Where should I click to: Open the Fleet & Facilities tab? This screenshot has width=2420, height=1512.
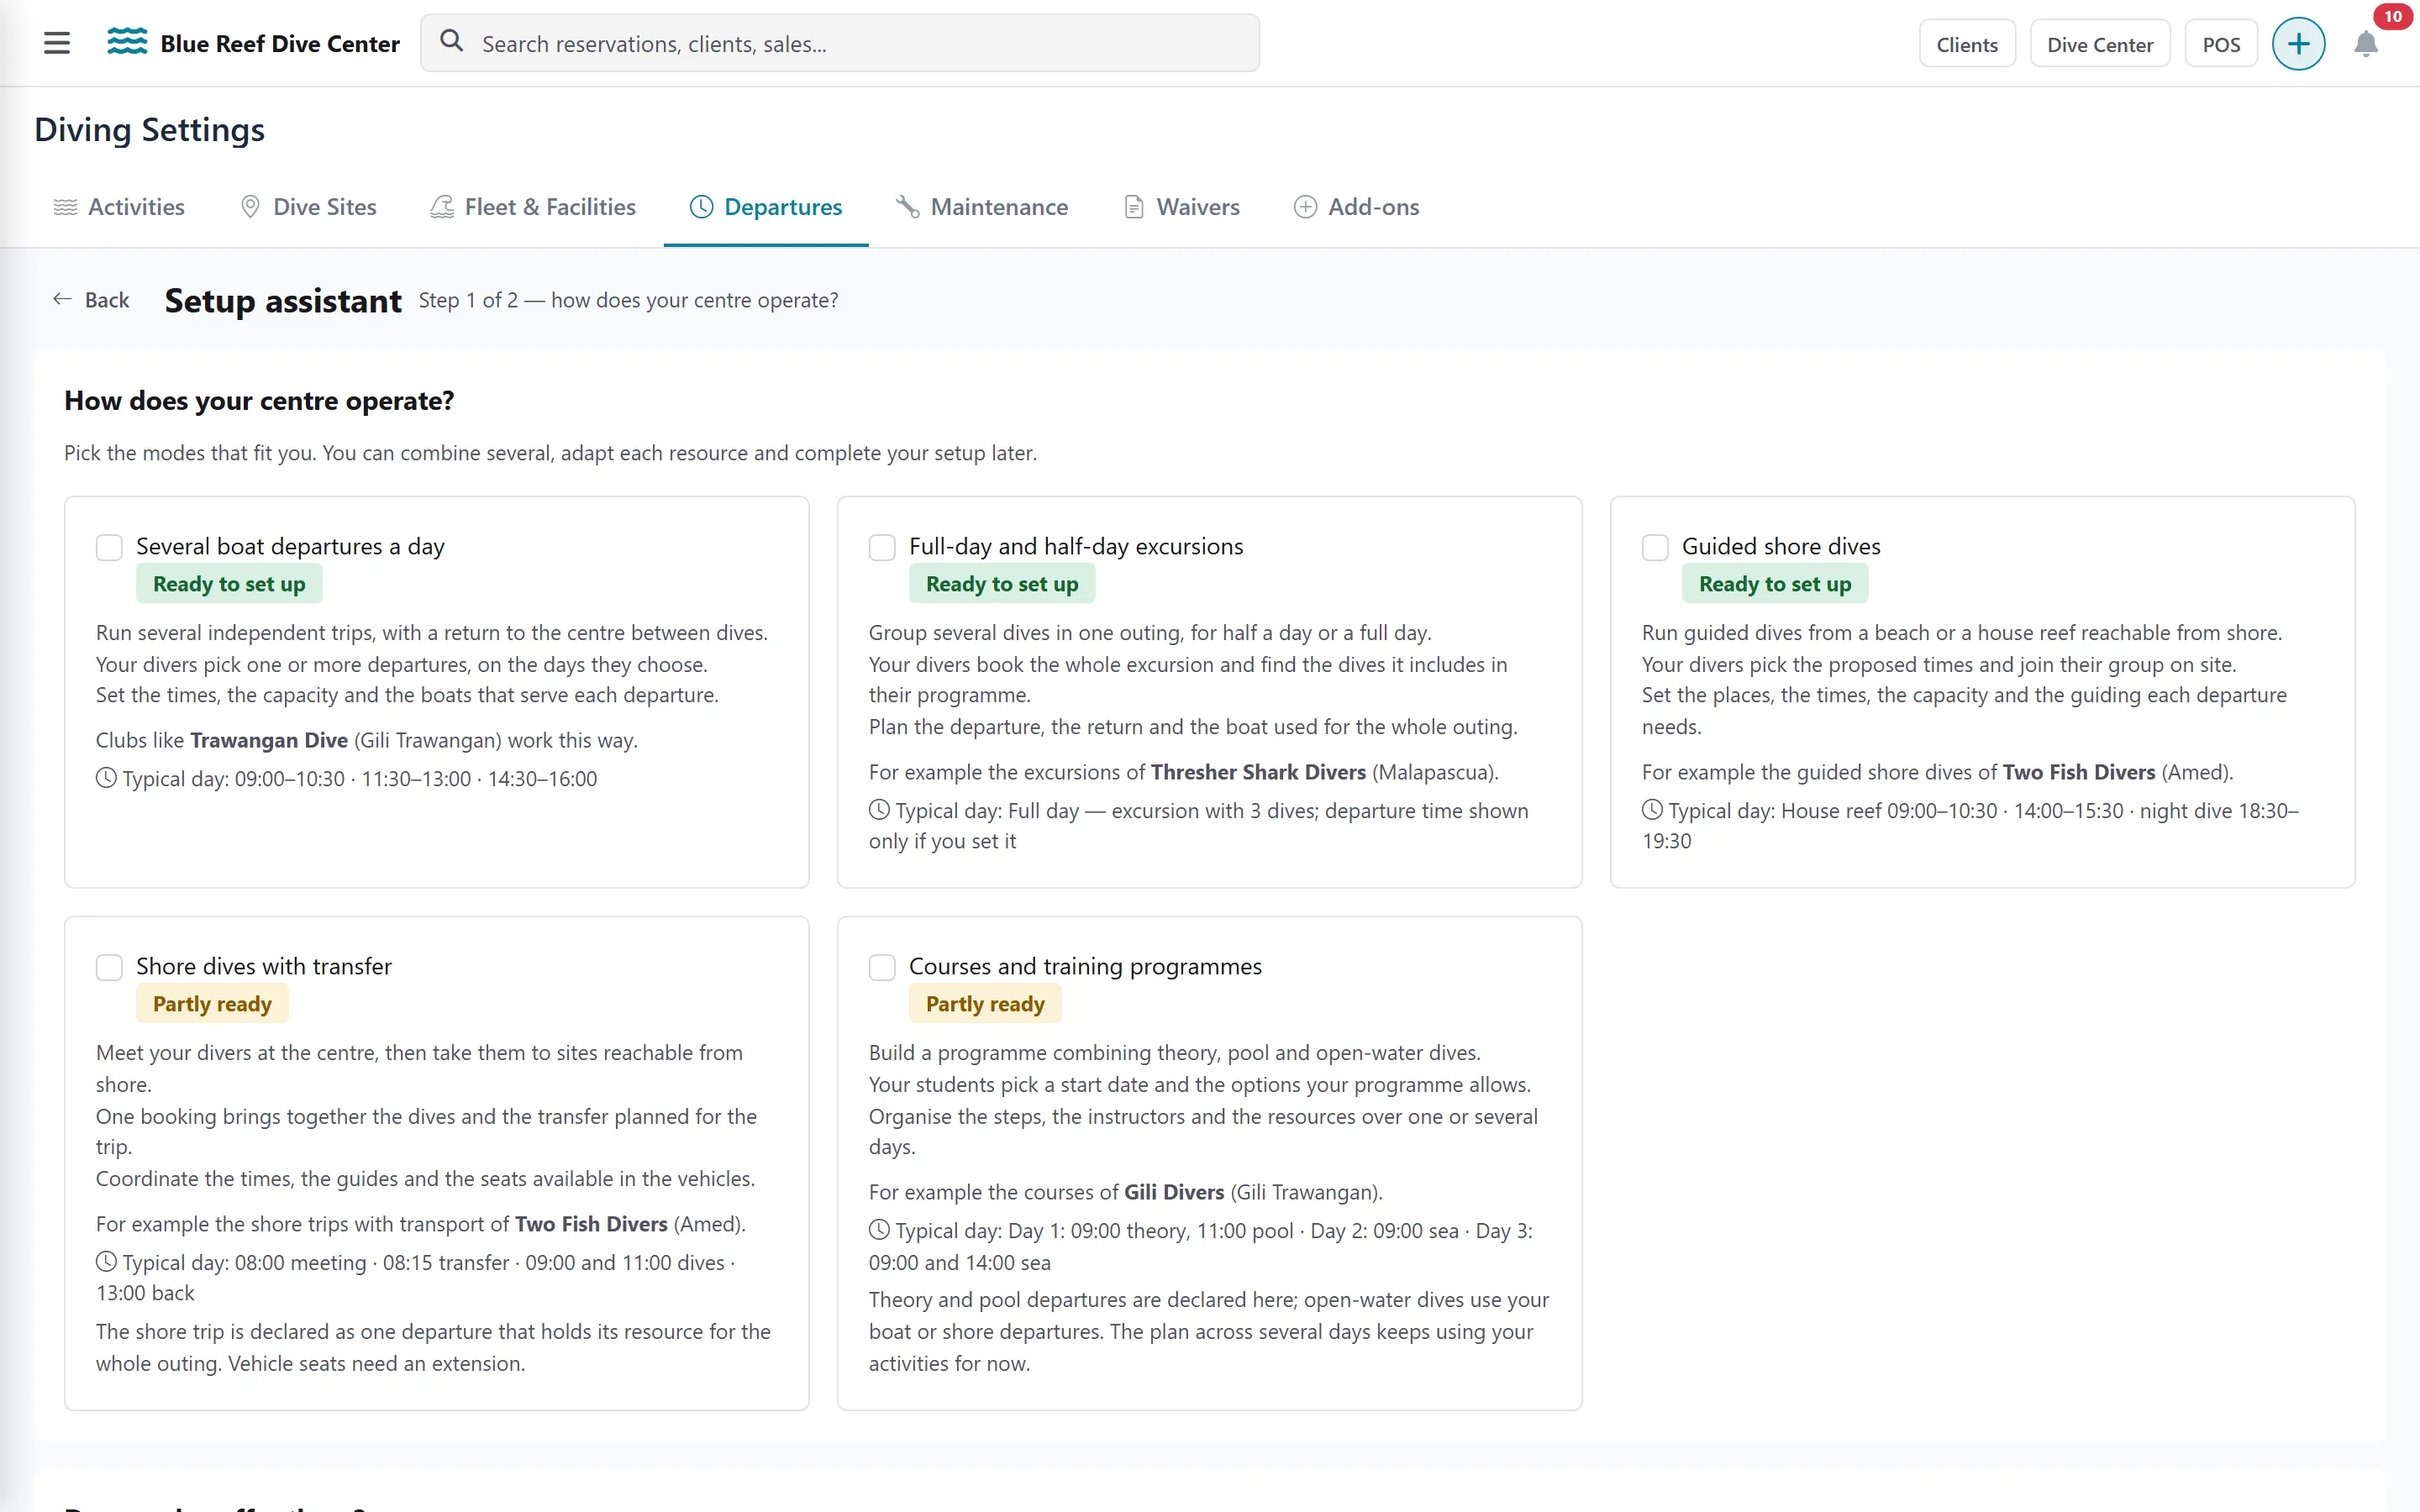[533, 207]
